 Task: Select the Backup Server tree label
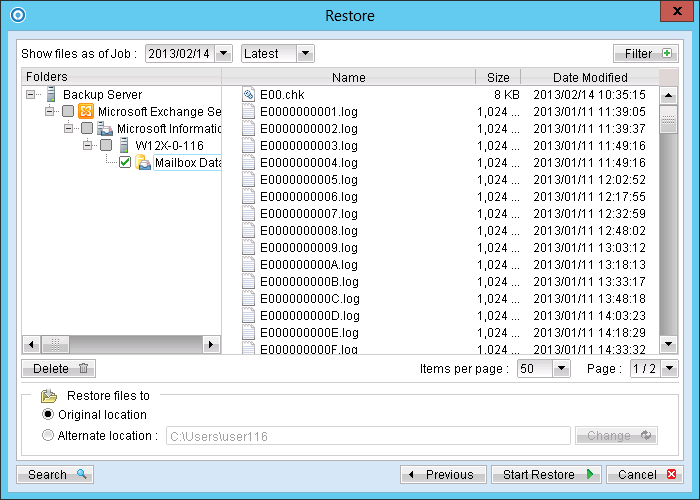(x=102, y=95)
